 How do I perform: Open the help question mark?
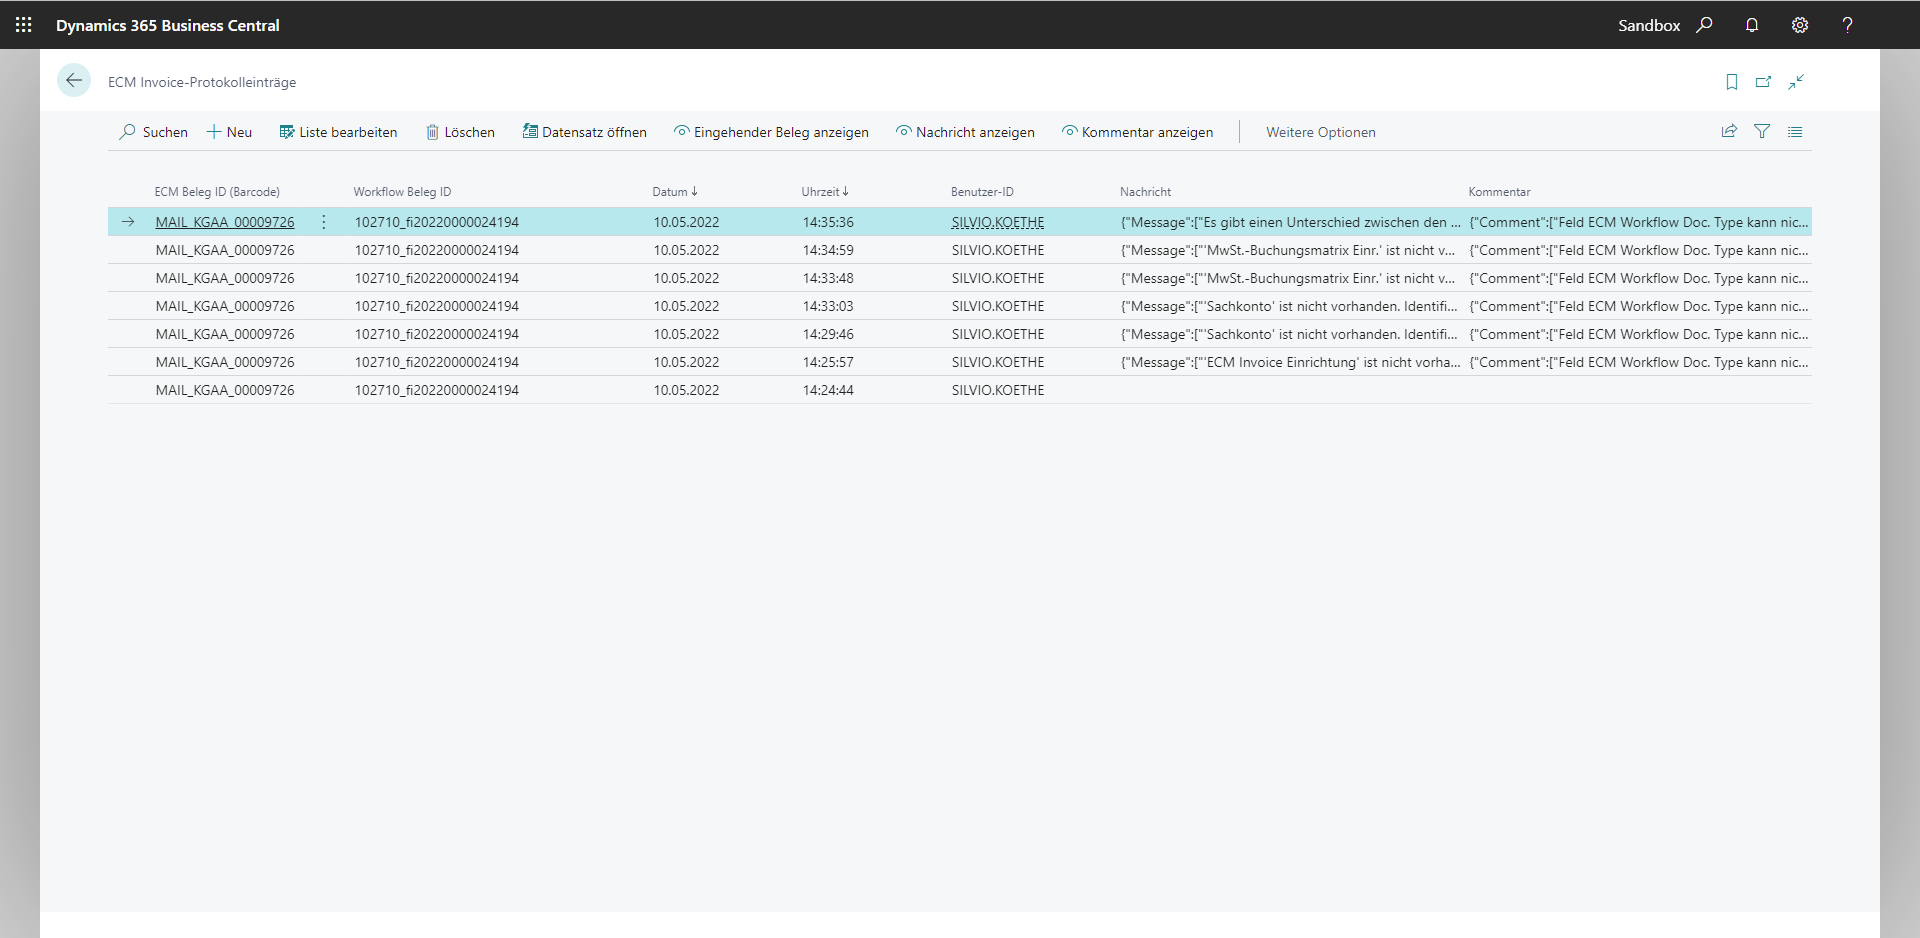click(1847, 25)
